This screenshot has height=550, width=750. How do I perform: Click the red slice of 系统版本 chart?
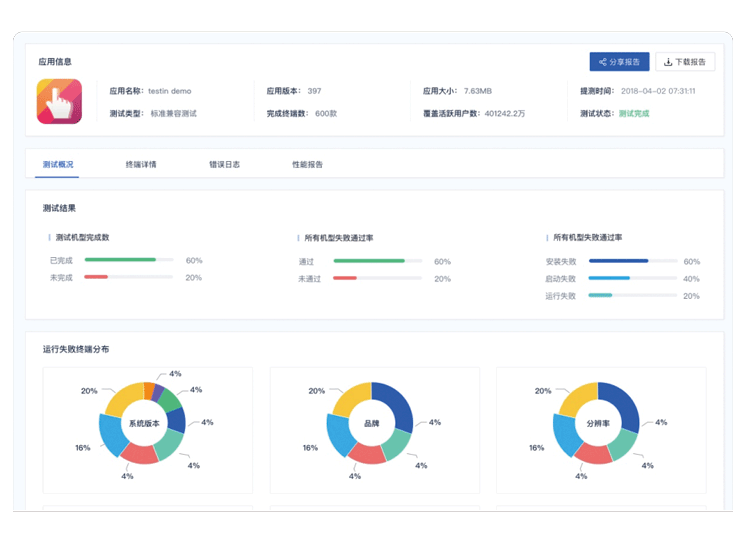point(139,454)
